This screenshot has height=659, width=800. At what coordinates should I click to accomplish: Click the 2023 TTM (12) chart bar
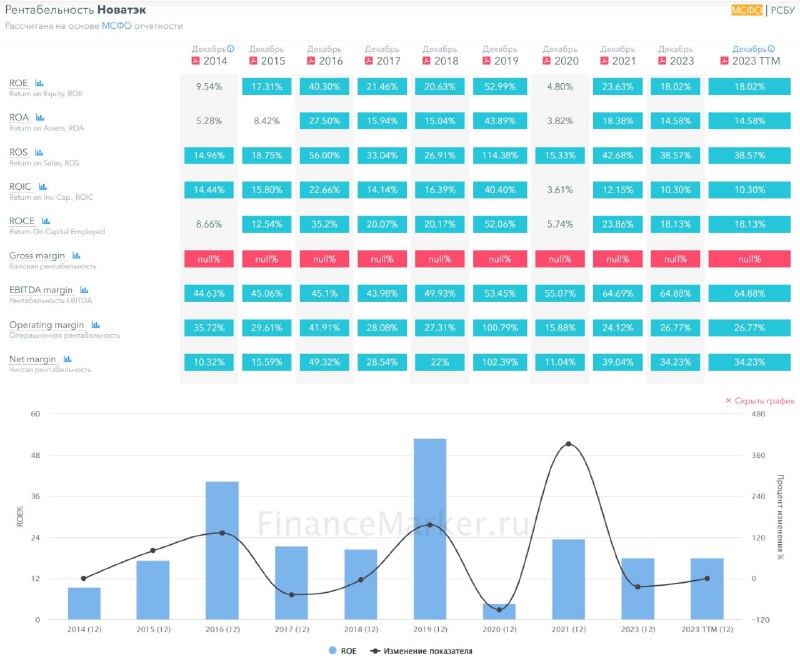[707, 589]
